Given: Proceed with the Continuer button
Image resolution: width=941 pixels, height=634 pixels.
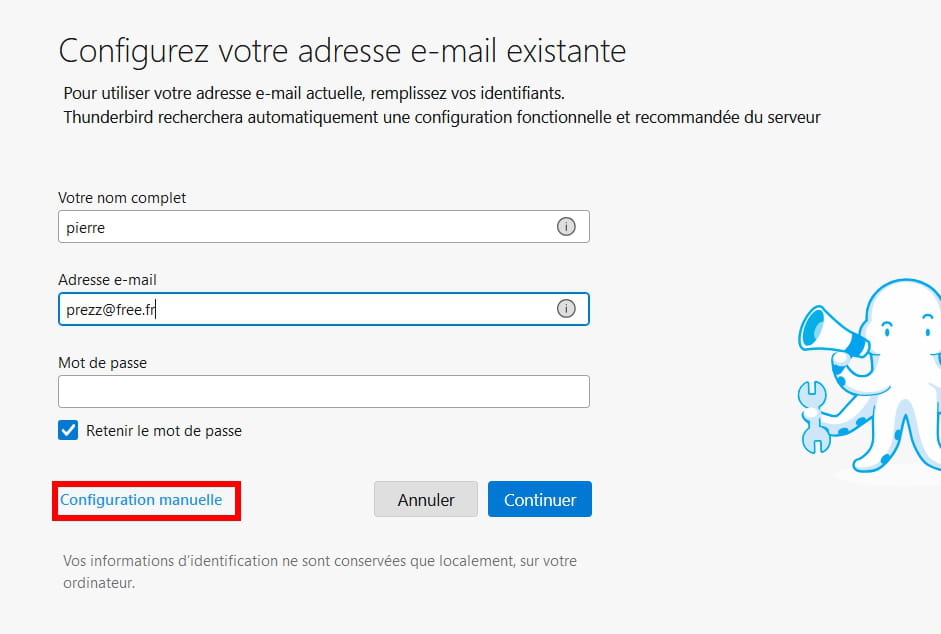Looking at the screenshot, I should 540,499.
